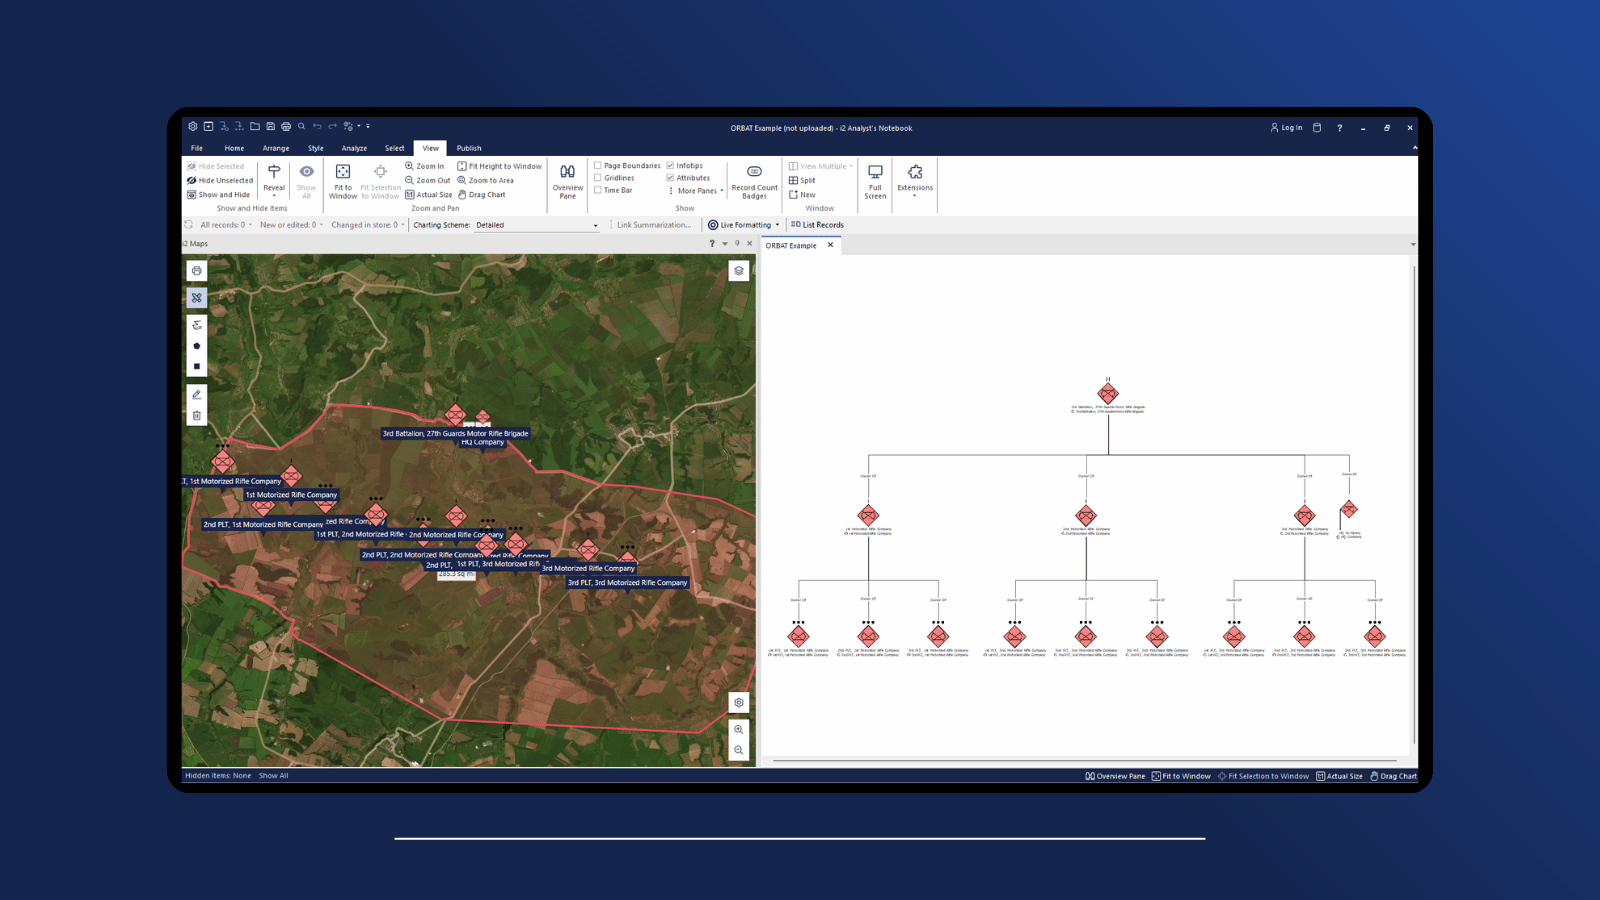Click the map print icon
1600x900 pixels.
pos(197,271)
